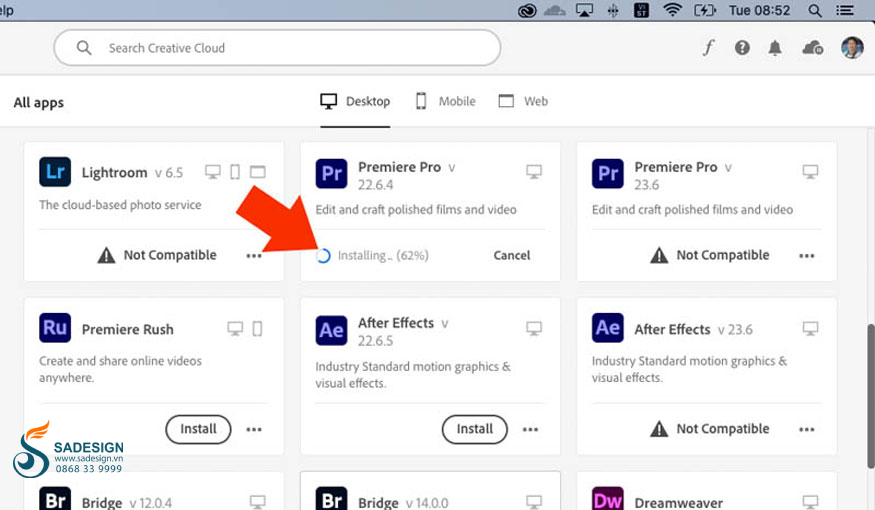The width and height of the screenshot is (875, 510).
Task: Open Creative Cloud icon in menu bar
Action: pyautogui.click(x=527, y=11)
